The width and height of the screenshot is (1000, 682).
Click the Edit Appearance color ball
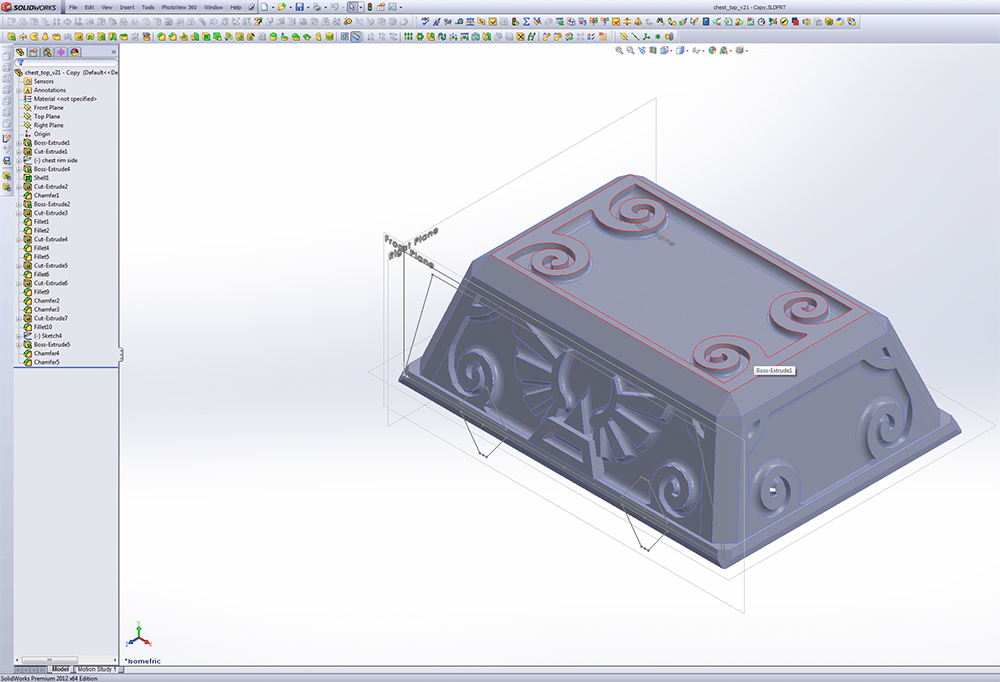coord(712,50)
